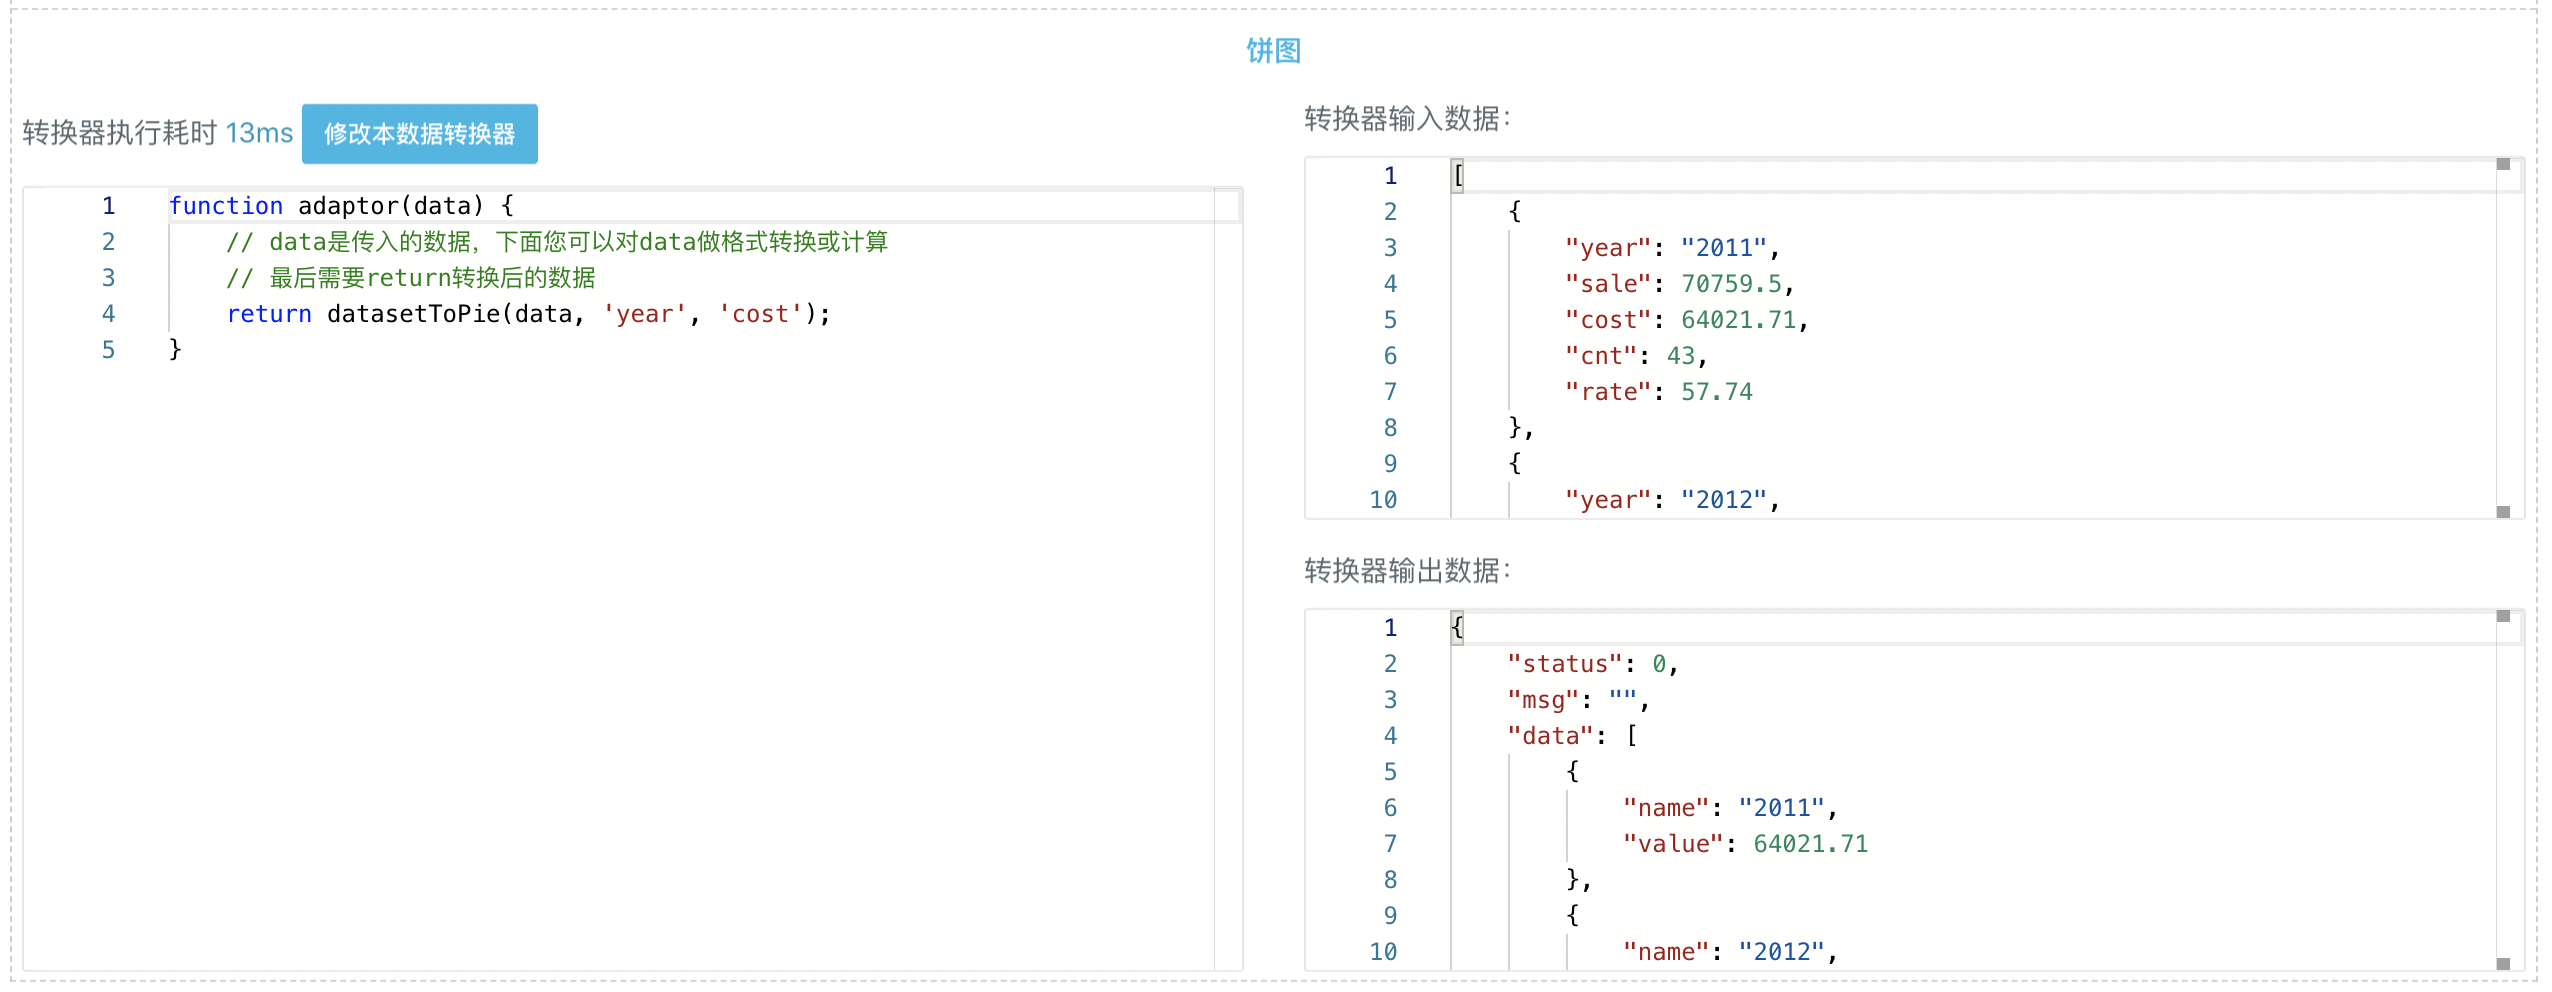Click the 13ms execution time text

(x=259, y=133)
